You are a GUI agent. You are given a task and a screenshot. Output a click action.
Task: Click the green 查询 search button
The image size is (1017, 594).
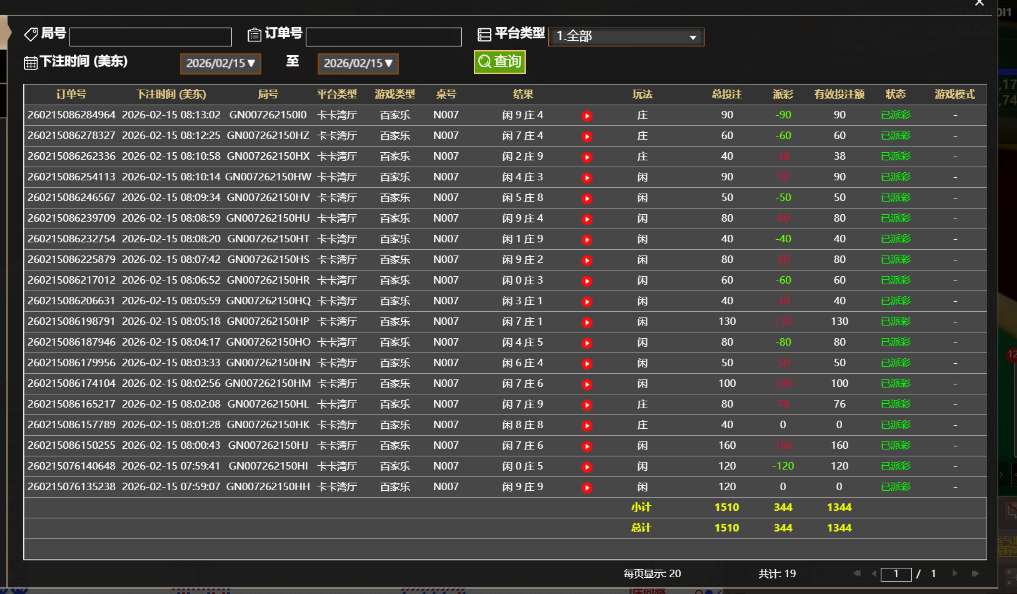click(x=499, y=62)
